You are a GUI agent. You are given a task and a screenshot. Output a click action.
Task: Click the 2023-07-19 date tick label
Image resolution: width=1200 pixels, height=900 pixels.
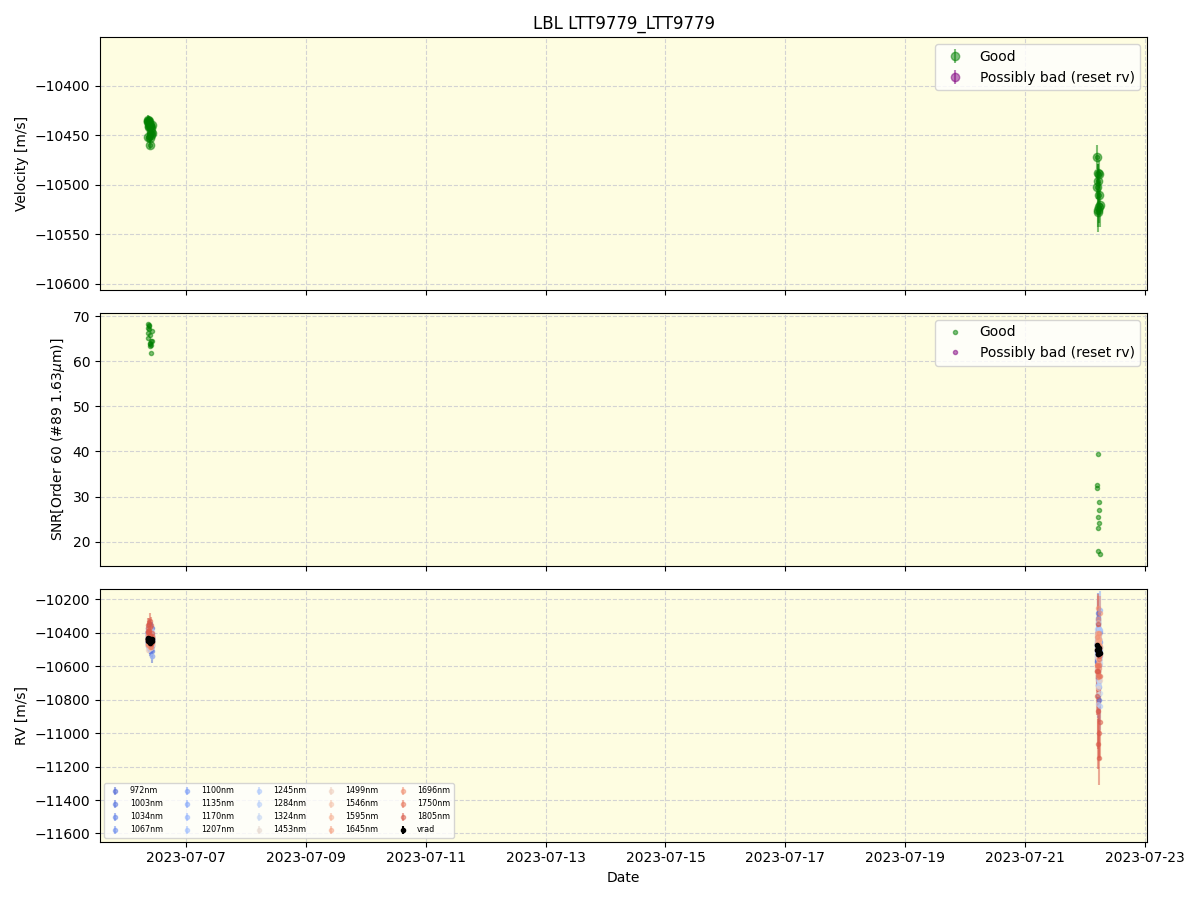coord(905,856)
